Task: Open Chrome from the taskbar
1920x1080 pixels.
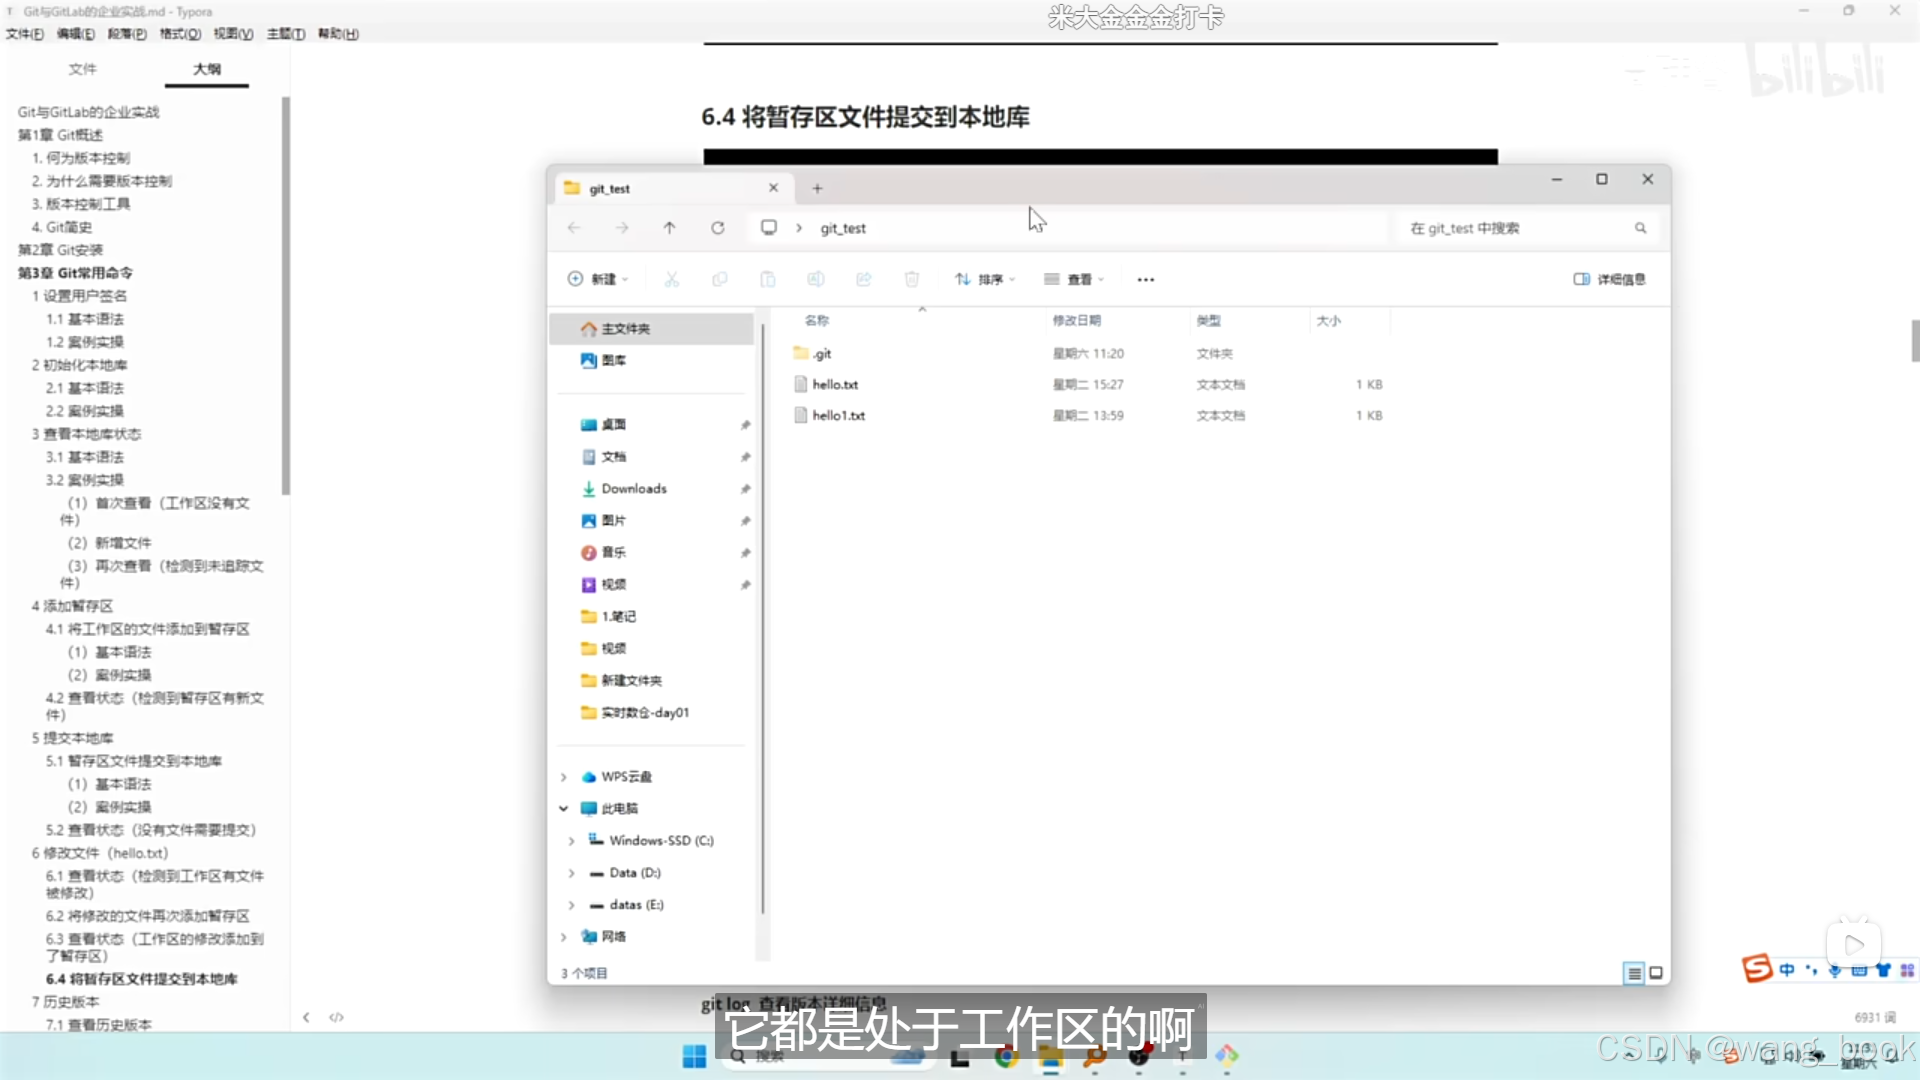Action: point(1006,1057)
